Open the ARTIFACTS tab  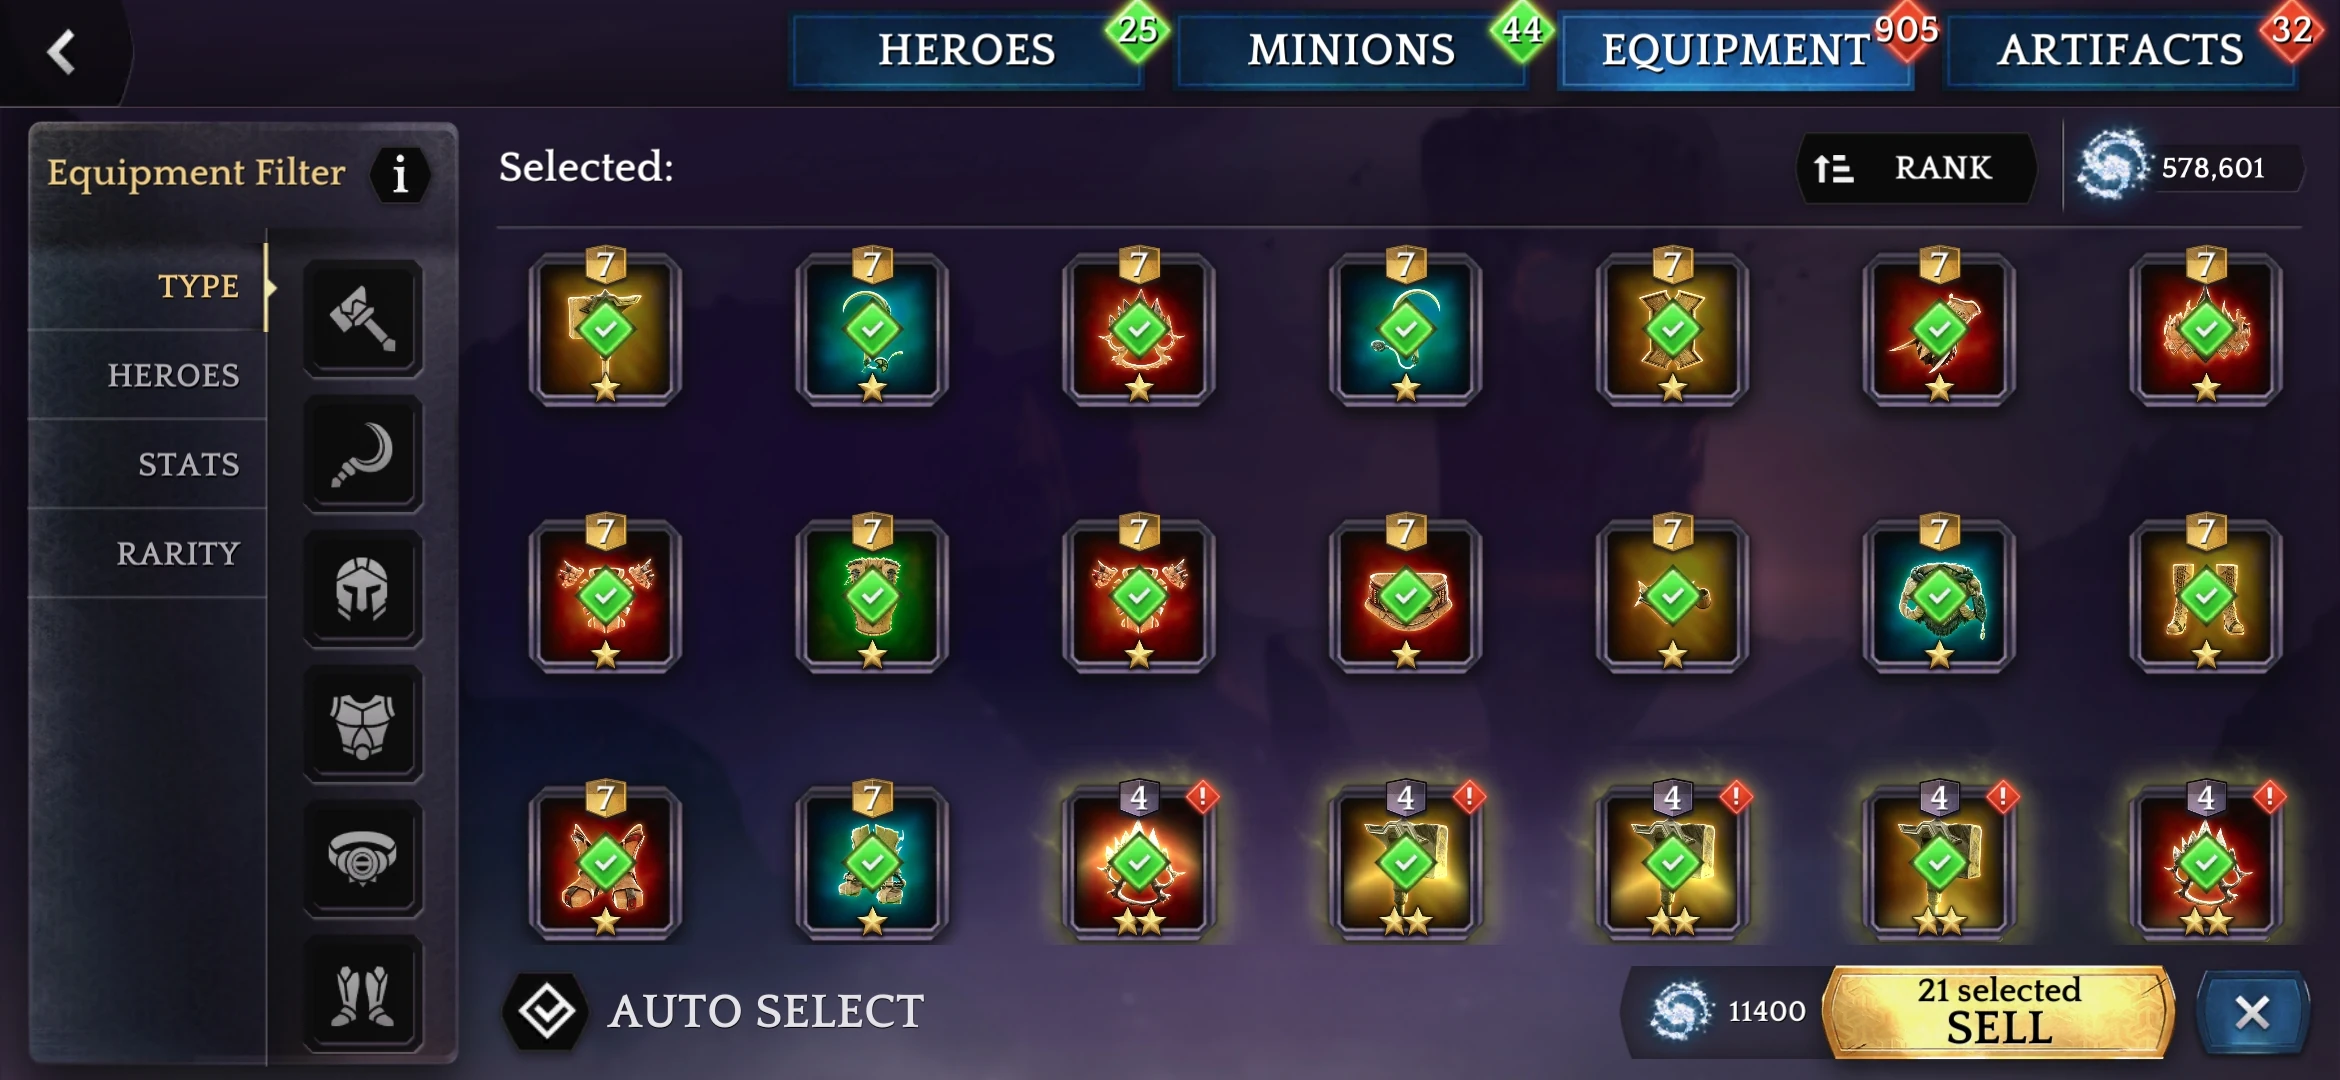tap(2120, 50)
